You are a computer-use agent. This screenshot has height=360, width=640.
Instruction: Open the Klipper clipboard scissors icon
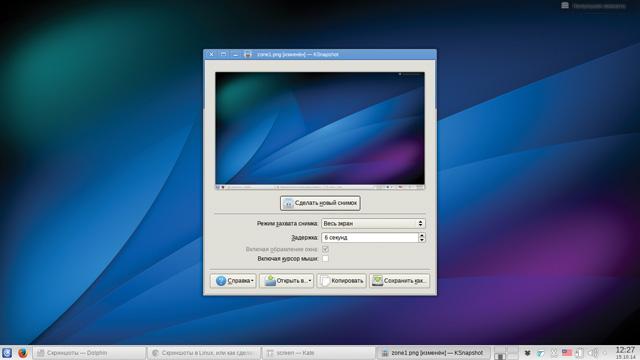554,353
